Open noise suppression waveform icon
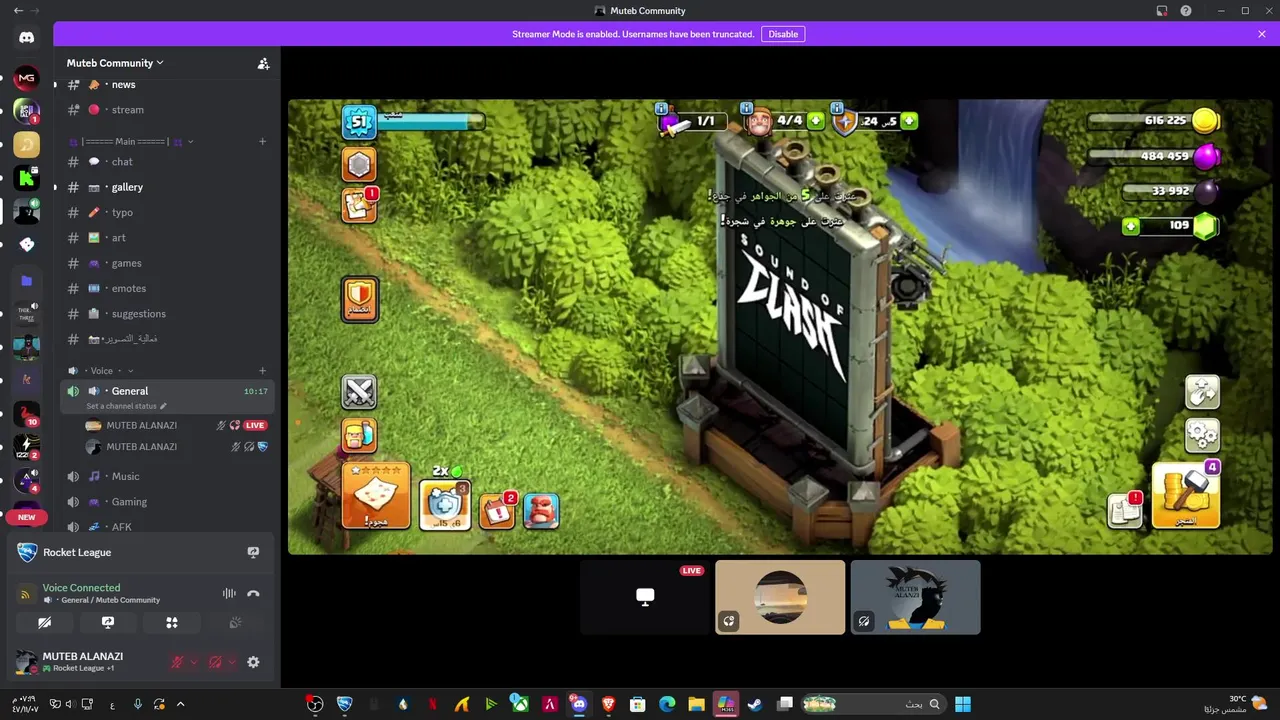This screenshot has width=1280, height=720. 229,594
